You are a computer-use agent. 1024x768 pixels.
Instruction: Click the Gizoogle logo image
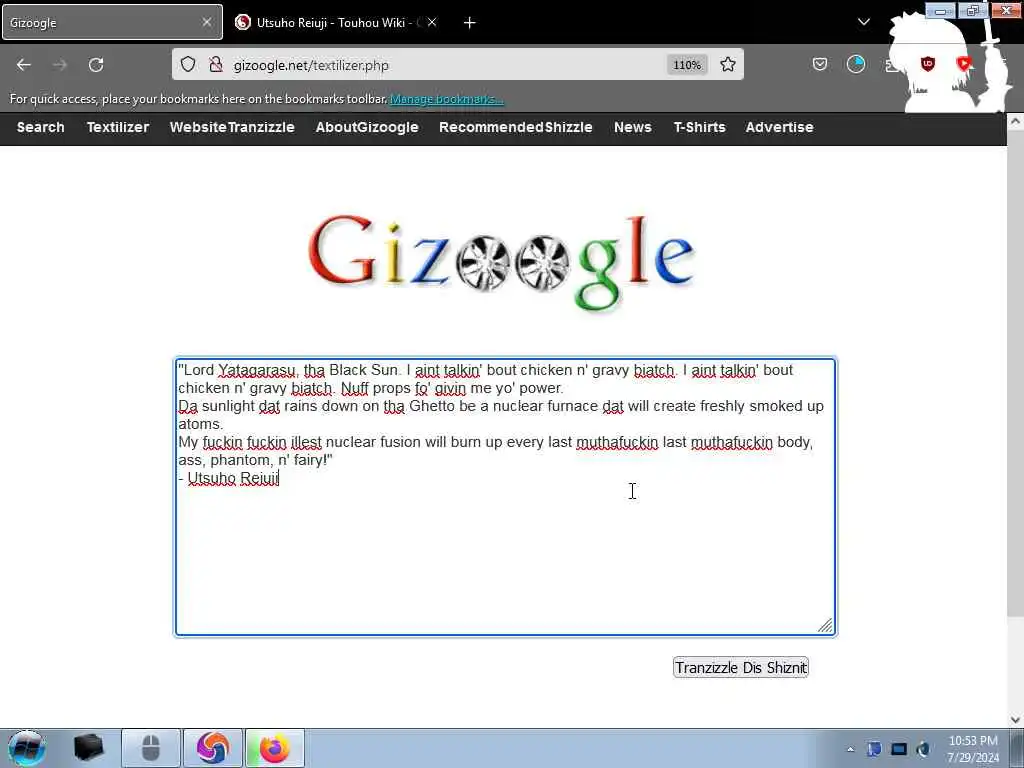[x=501, y=263]
